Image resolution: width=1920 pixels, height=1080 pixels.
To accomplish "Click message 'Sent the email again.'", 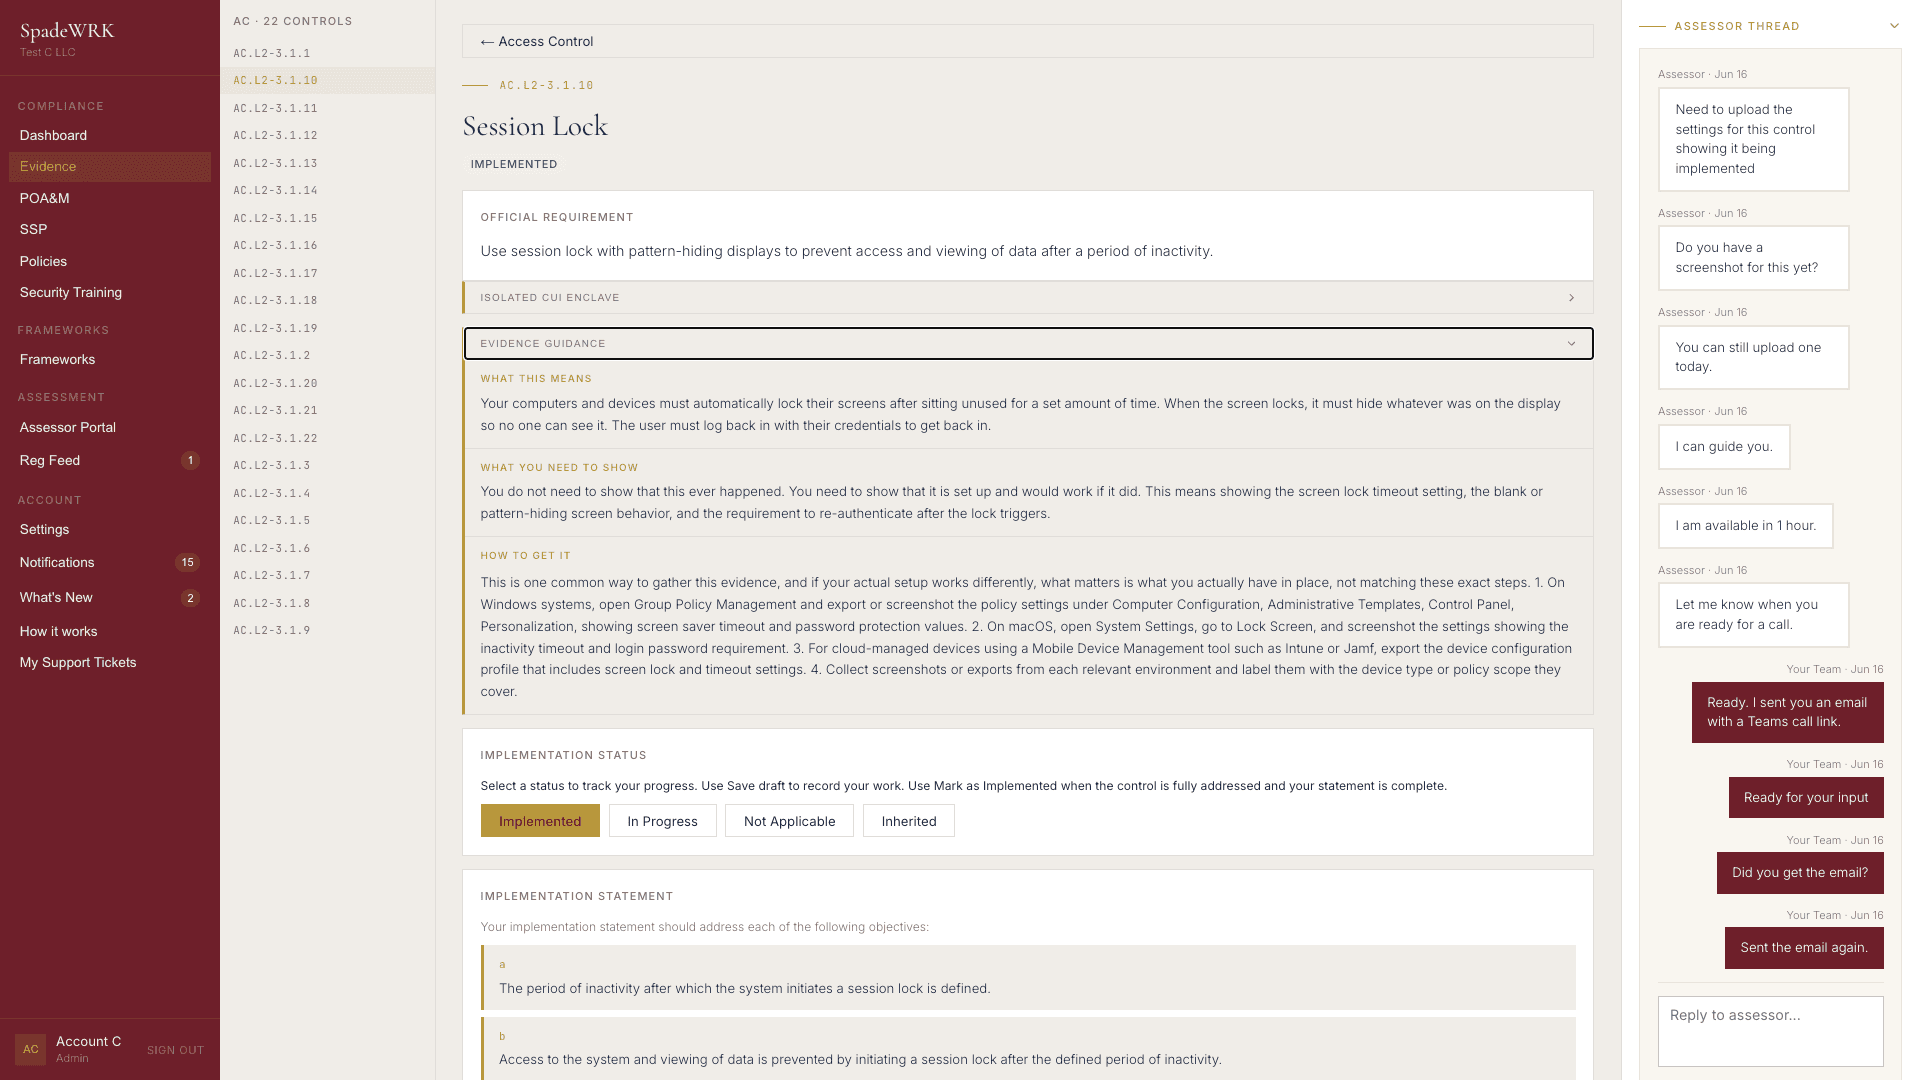I will pyautogui.click(x=1804, y=948).
